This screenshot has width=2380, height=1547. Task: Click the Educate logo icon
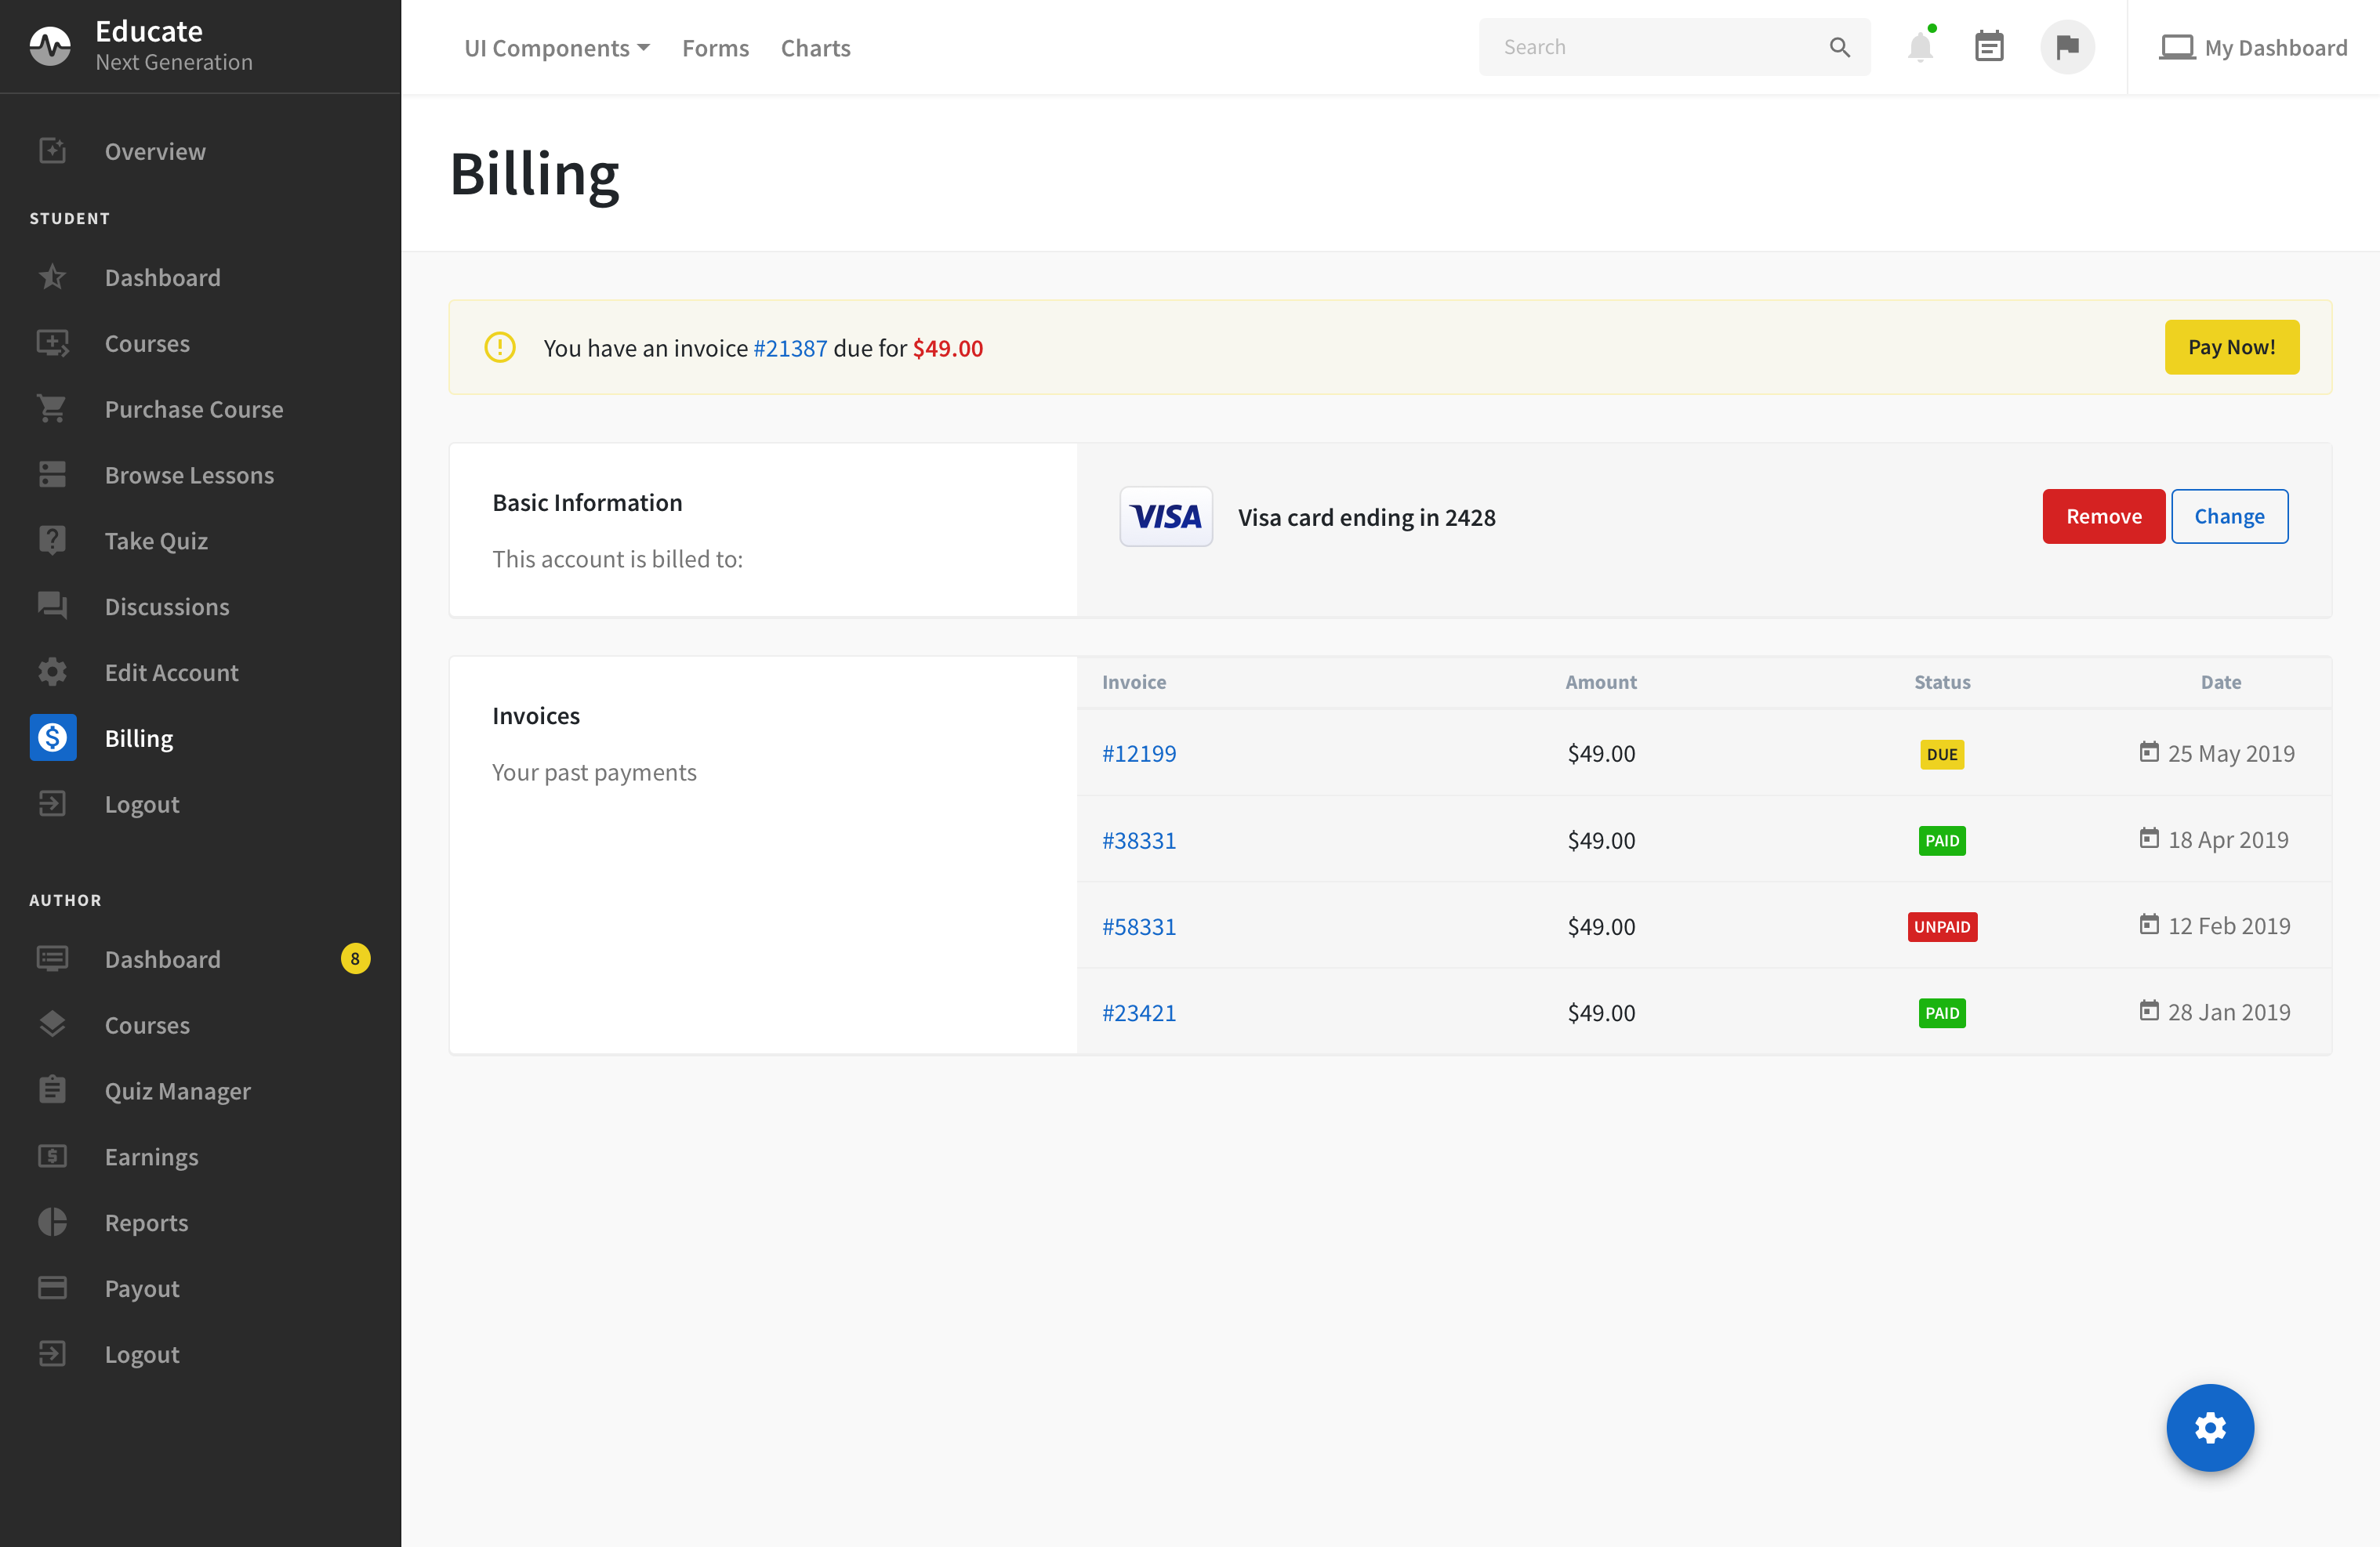pyautogui.click(x=50, y=46)
